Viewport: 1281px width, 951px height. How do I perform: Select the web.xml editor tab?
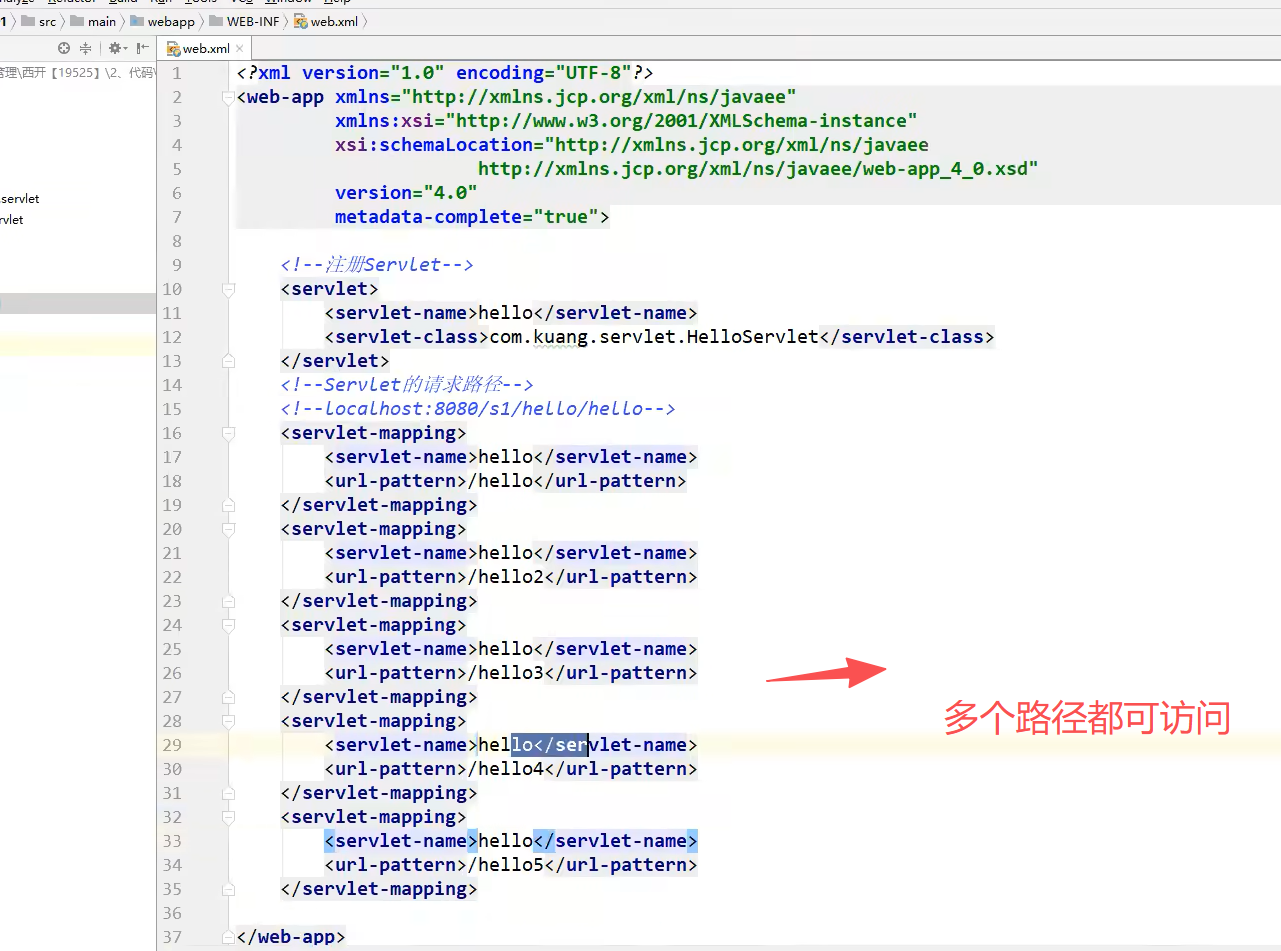pos(206,48)
